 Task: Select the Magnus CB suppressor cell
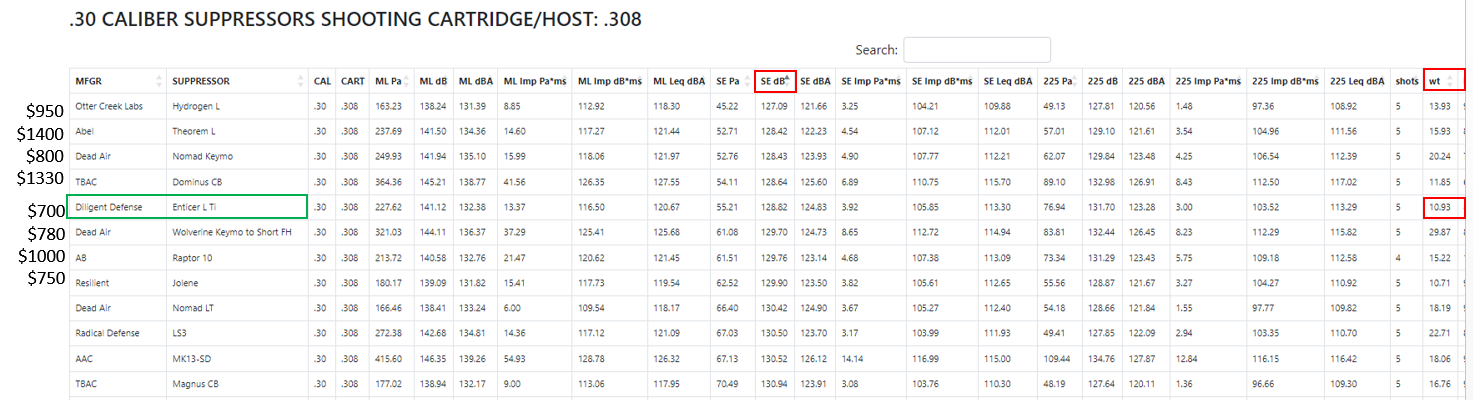[237, 383]
